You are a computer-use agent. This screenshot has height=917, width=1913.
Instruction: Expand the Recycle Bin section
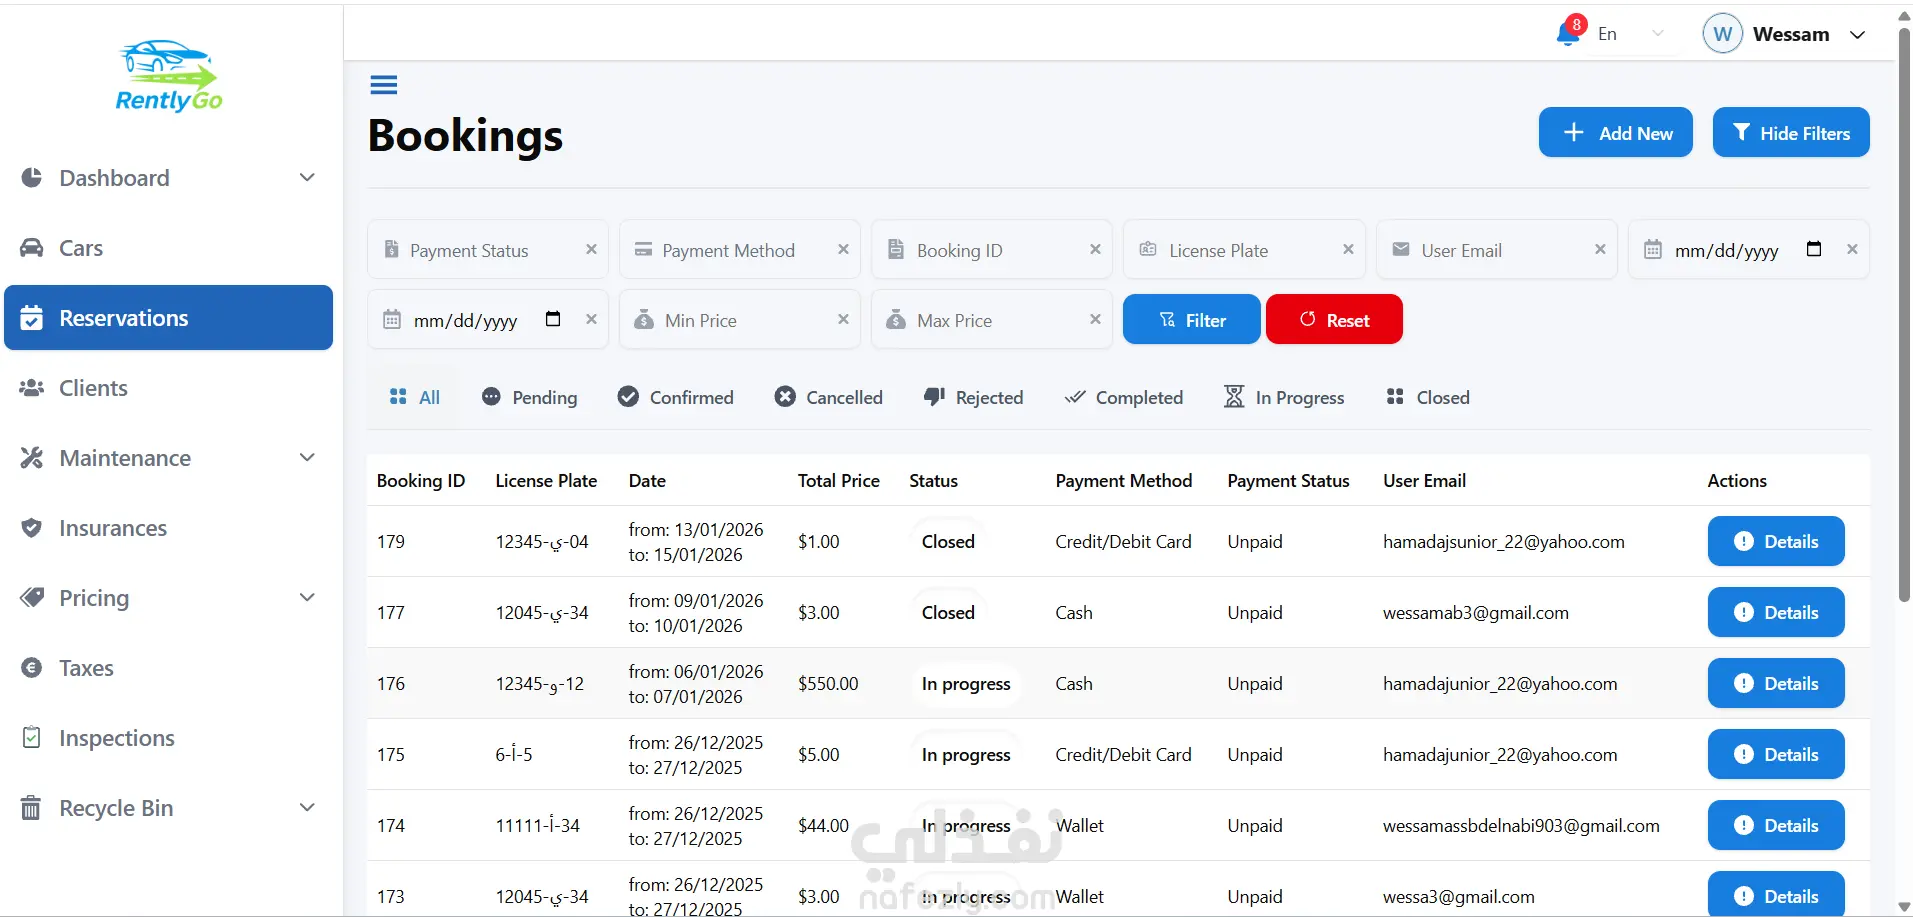(307, 808)
